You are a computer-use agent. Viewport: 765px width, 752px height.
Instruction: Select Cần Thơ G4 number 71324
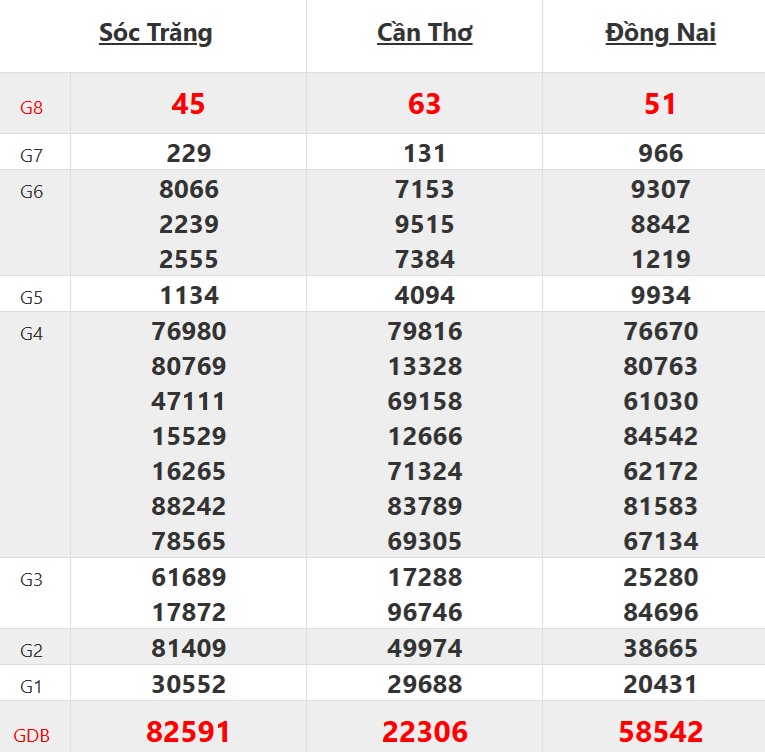click(x=424, y=471)
